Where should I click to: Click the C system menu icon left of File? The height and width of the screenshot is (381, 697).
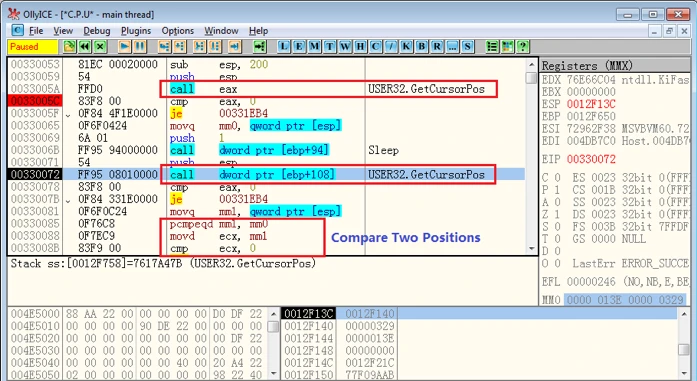click(x=17, y=30)
